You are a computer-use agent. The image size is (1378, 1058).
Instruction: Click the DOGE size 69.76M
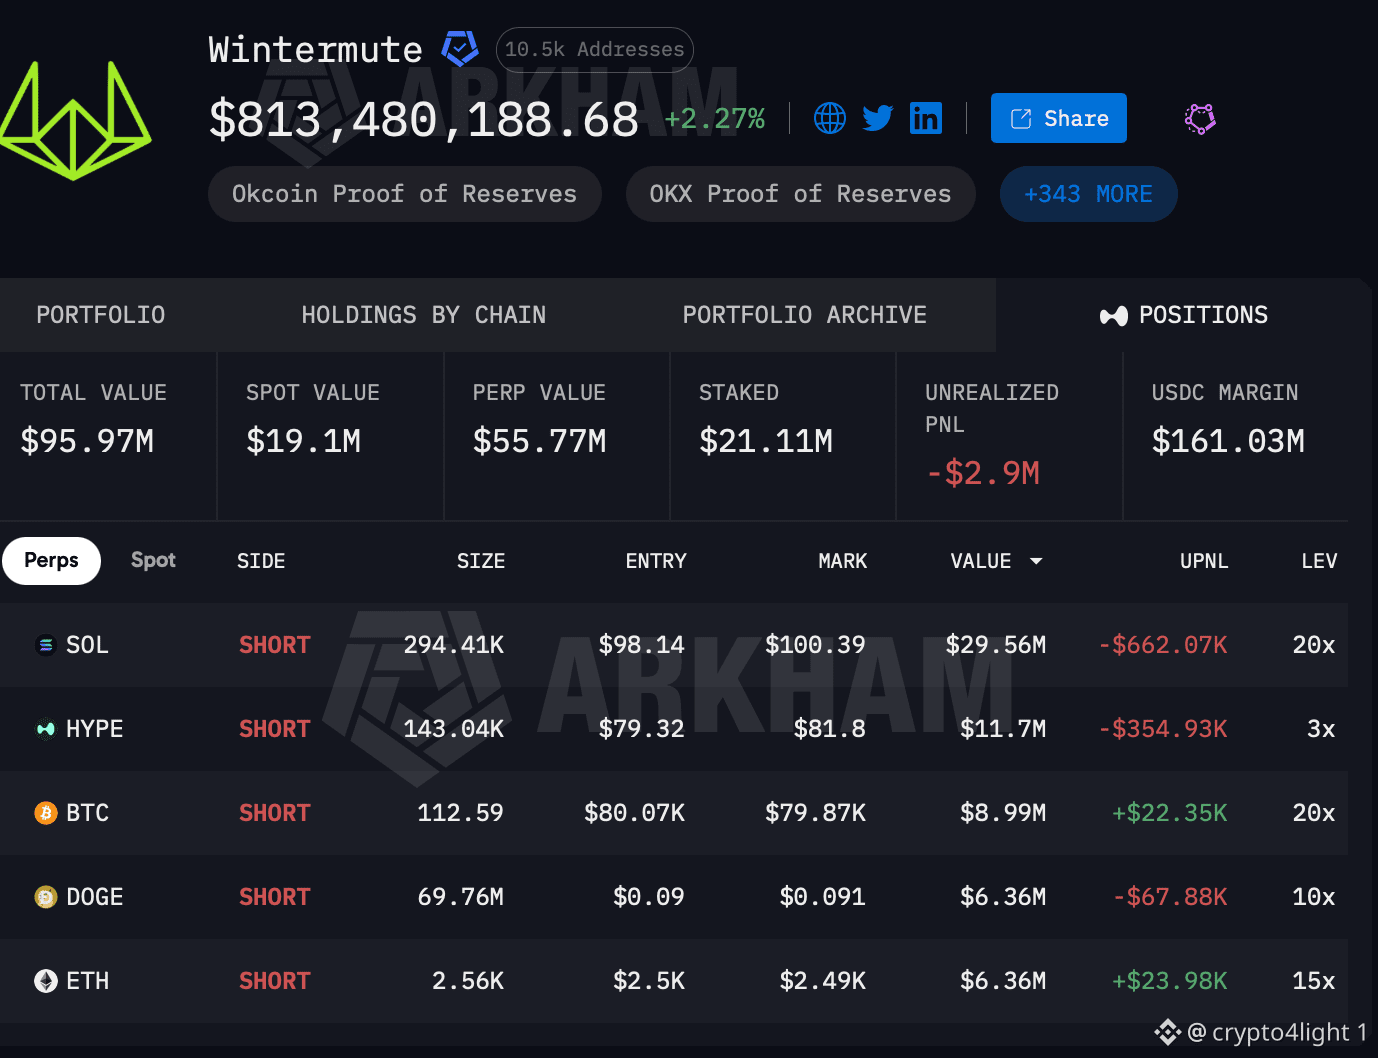tap(461, 897)
